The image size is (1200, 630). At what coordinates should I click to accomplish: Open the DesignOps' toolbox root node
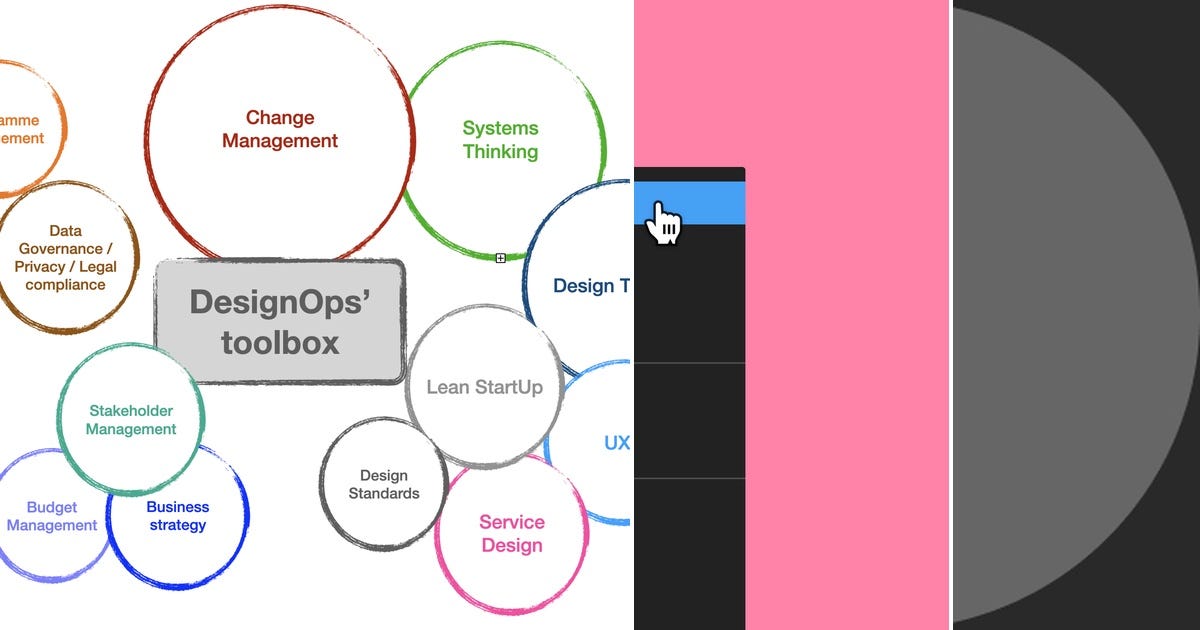pos(280,322)
